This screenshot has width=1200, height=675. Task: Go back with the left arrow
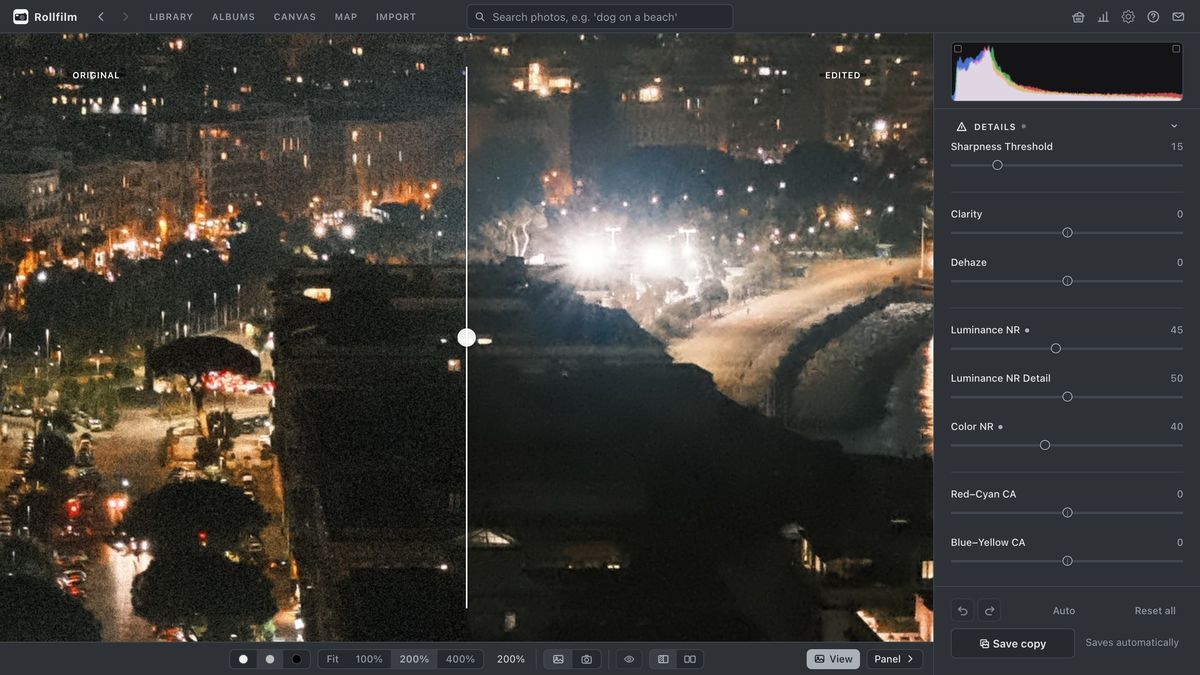pos(101,17)
